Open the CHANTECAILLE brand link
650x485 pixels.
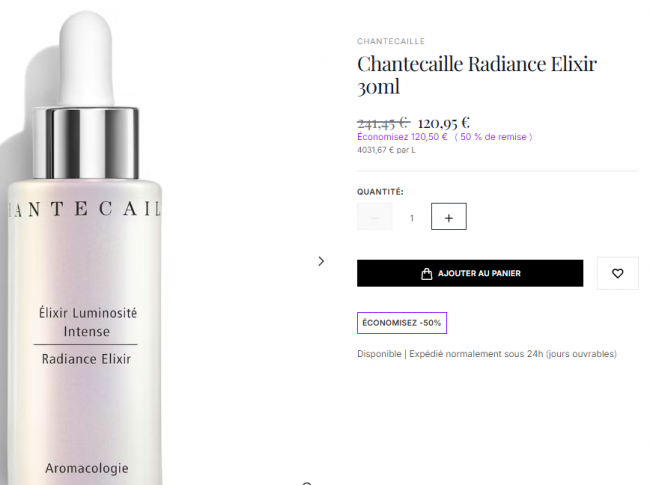(390, 41)
